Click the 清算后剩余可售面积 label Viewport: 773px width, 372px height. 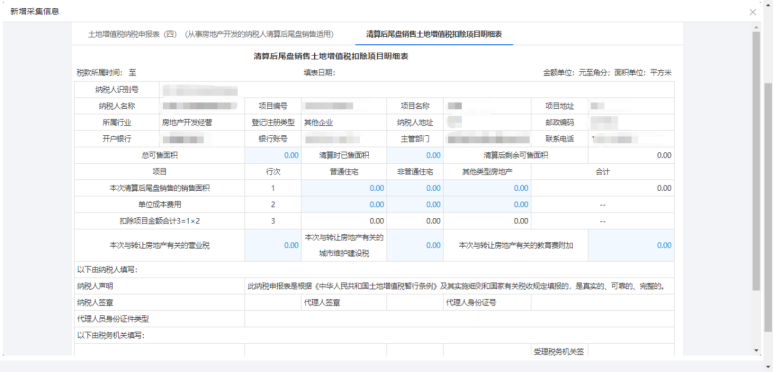(516, 155)
